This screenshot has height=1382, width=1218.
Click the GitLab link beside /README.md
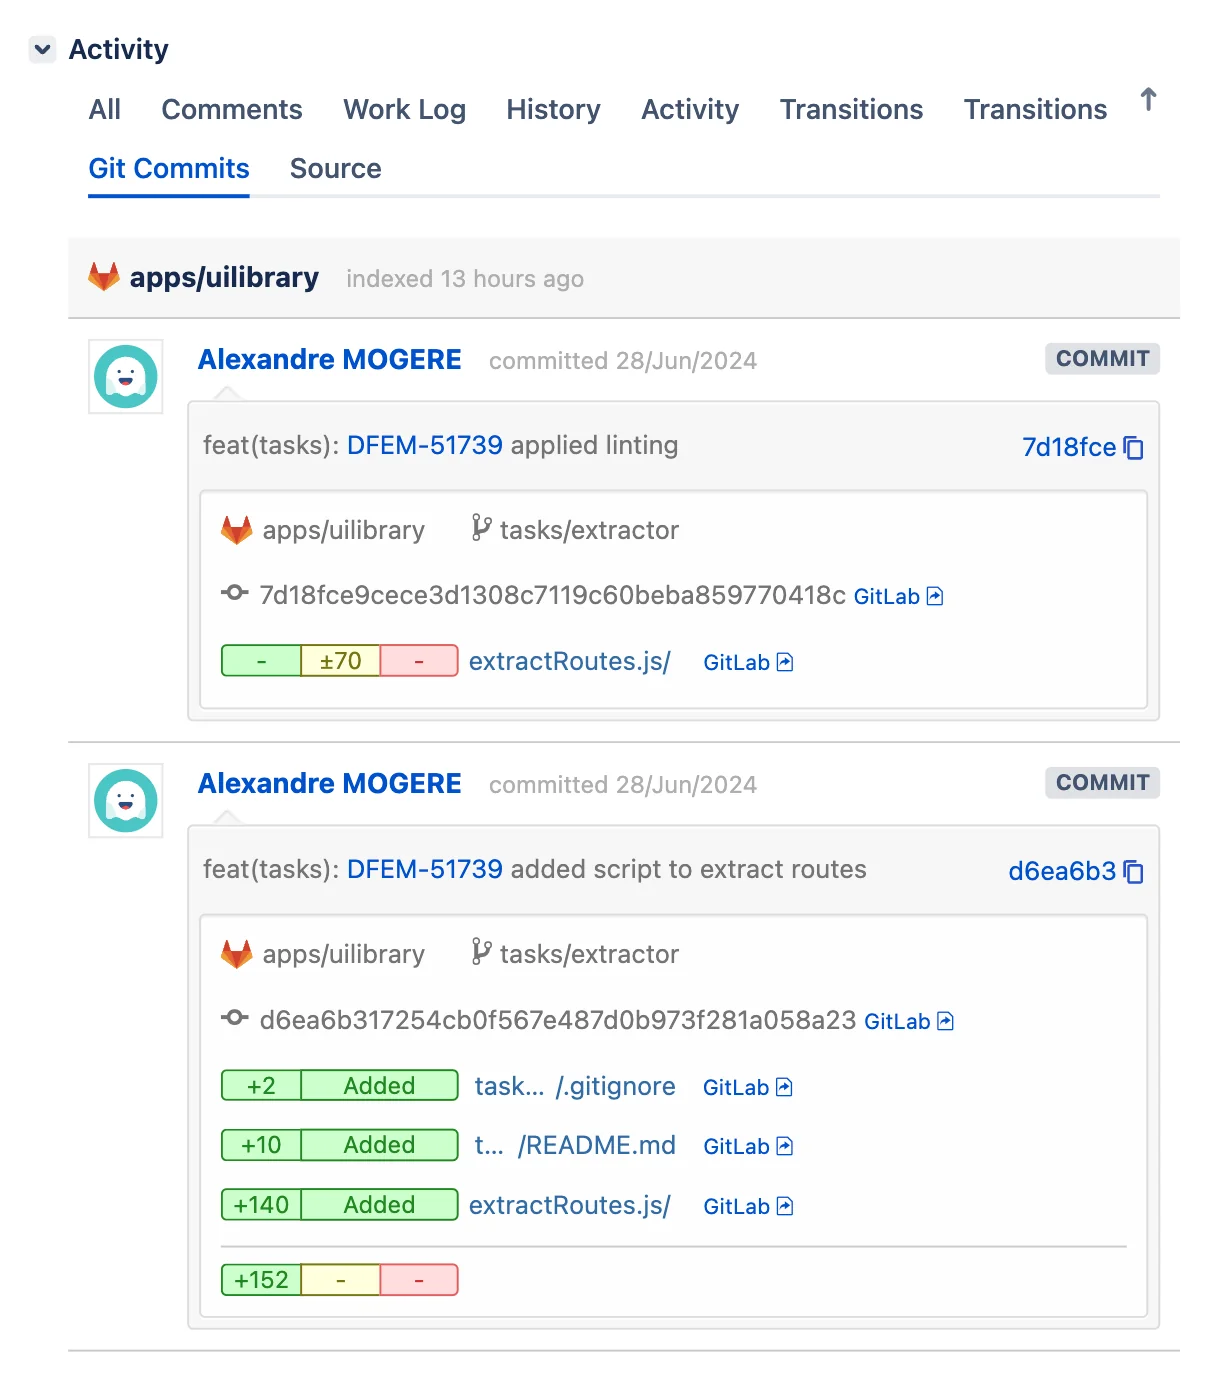tap(747, 1146)
